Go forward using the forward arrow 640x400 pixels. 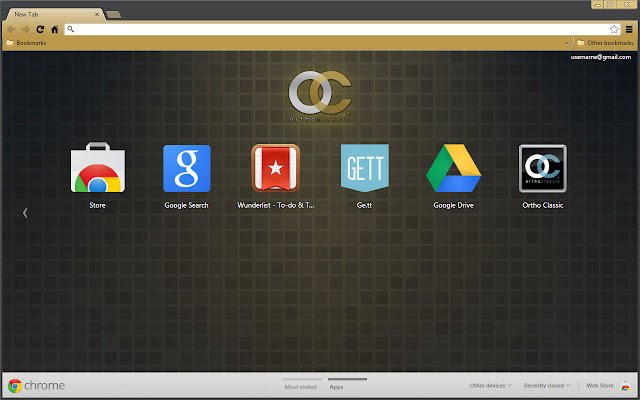click(26, 29)
